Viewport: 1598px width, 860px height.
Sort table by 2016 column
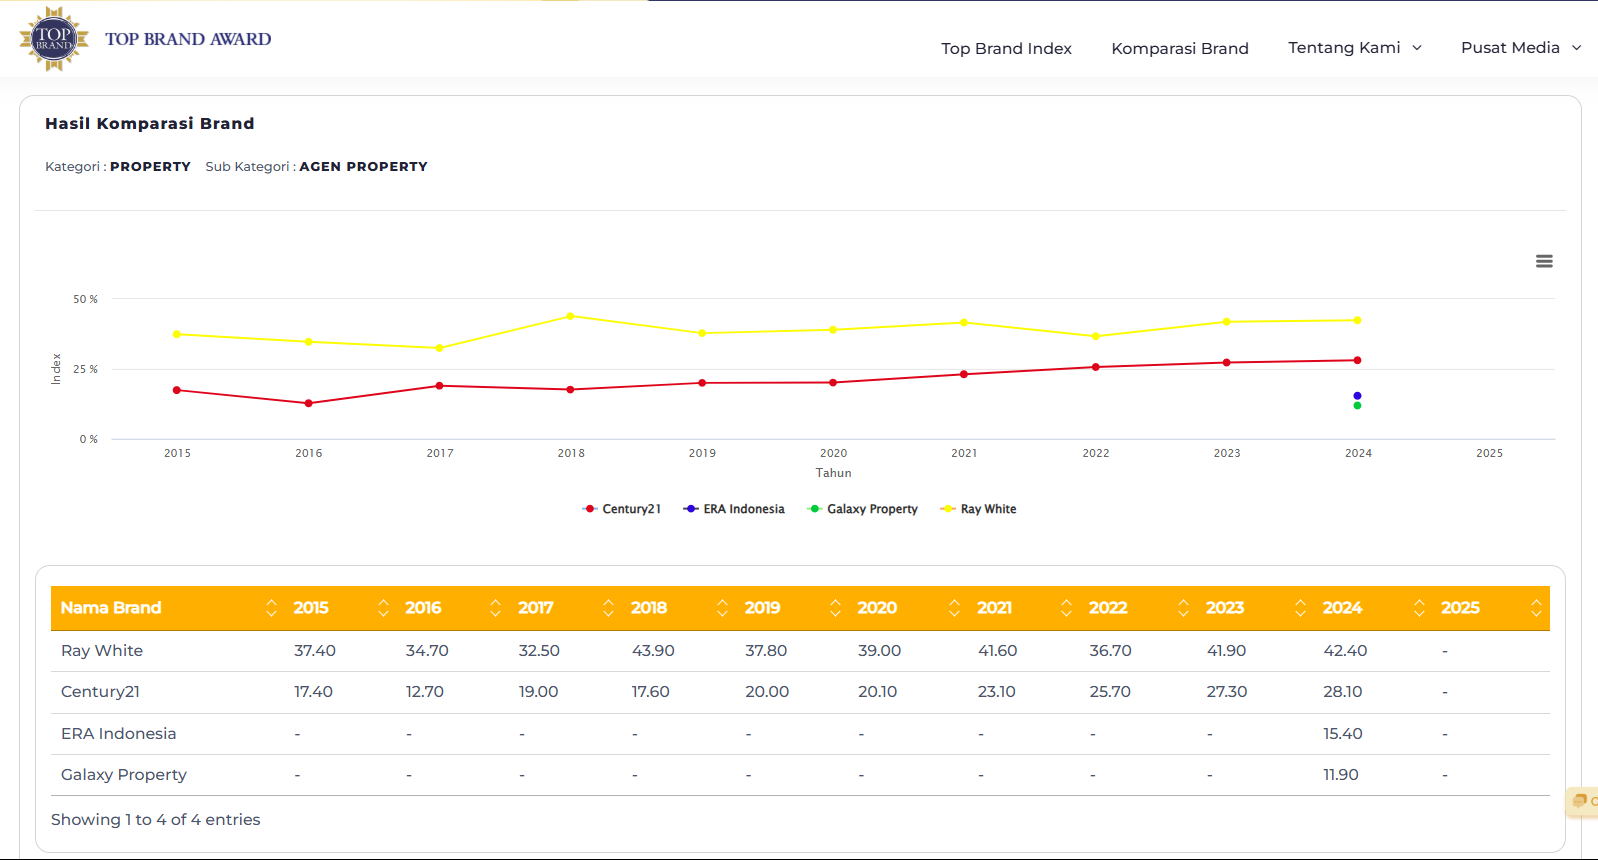(451, 608)
